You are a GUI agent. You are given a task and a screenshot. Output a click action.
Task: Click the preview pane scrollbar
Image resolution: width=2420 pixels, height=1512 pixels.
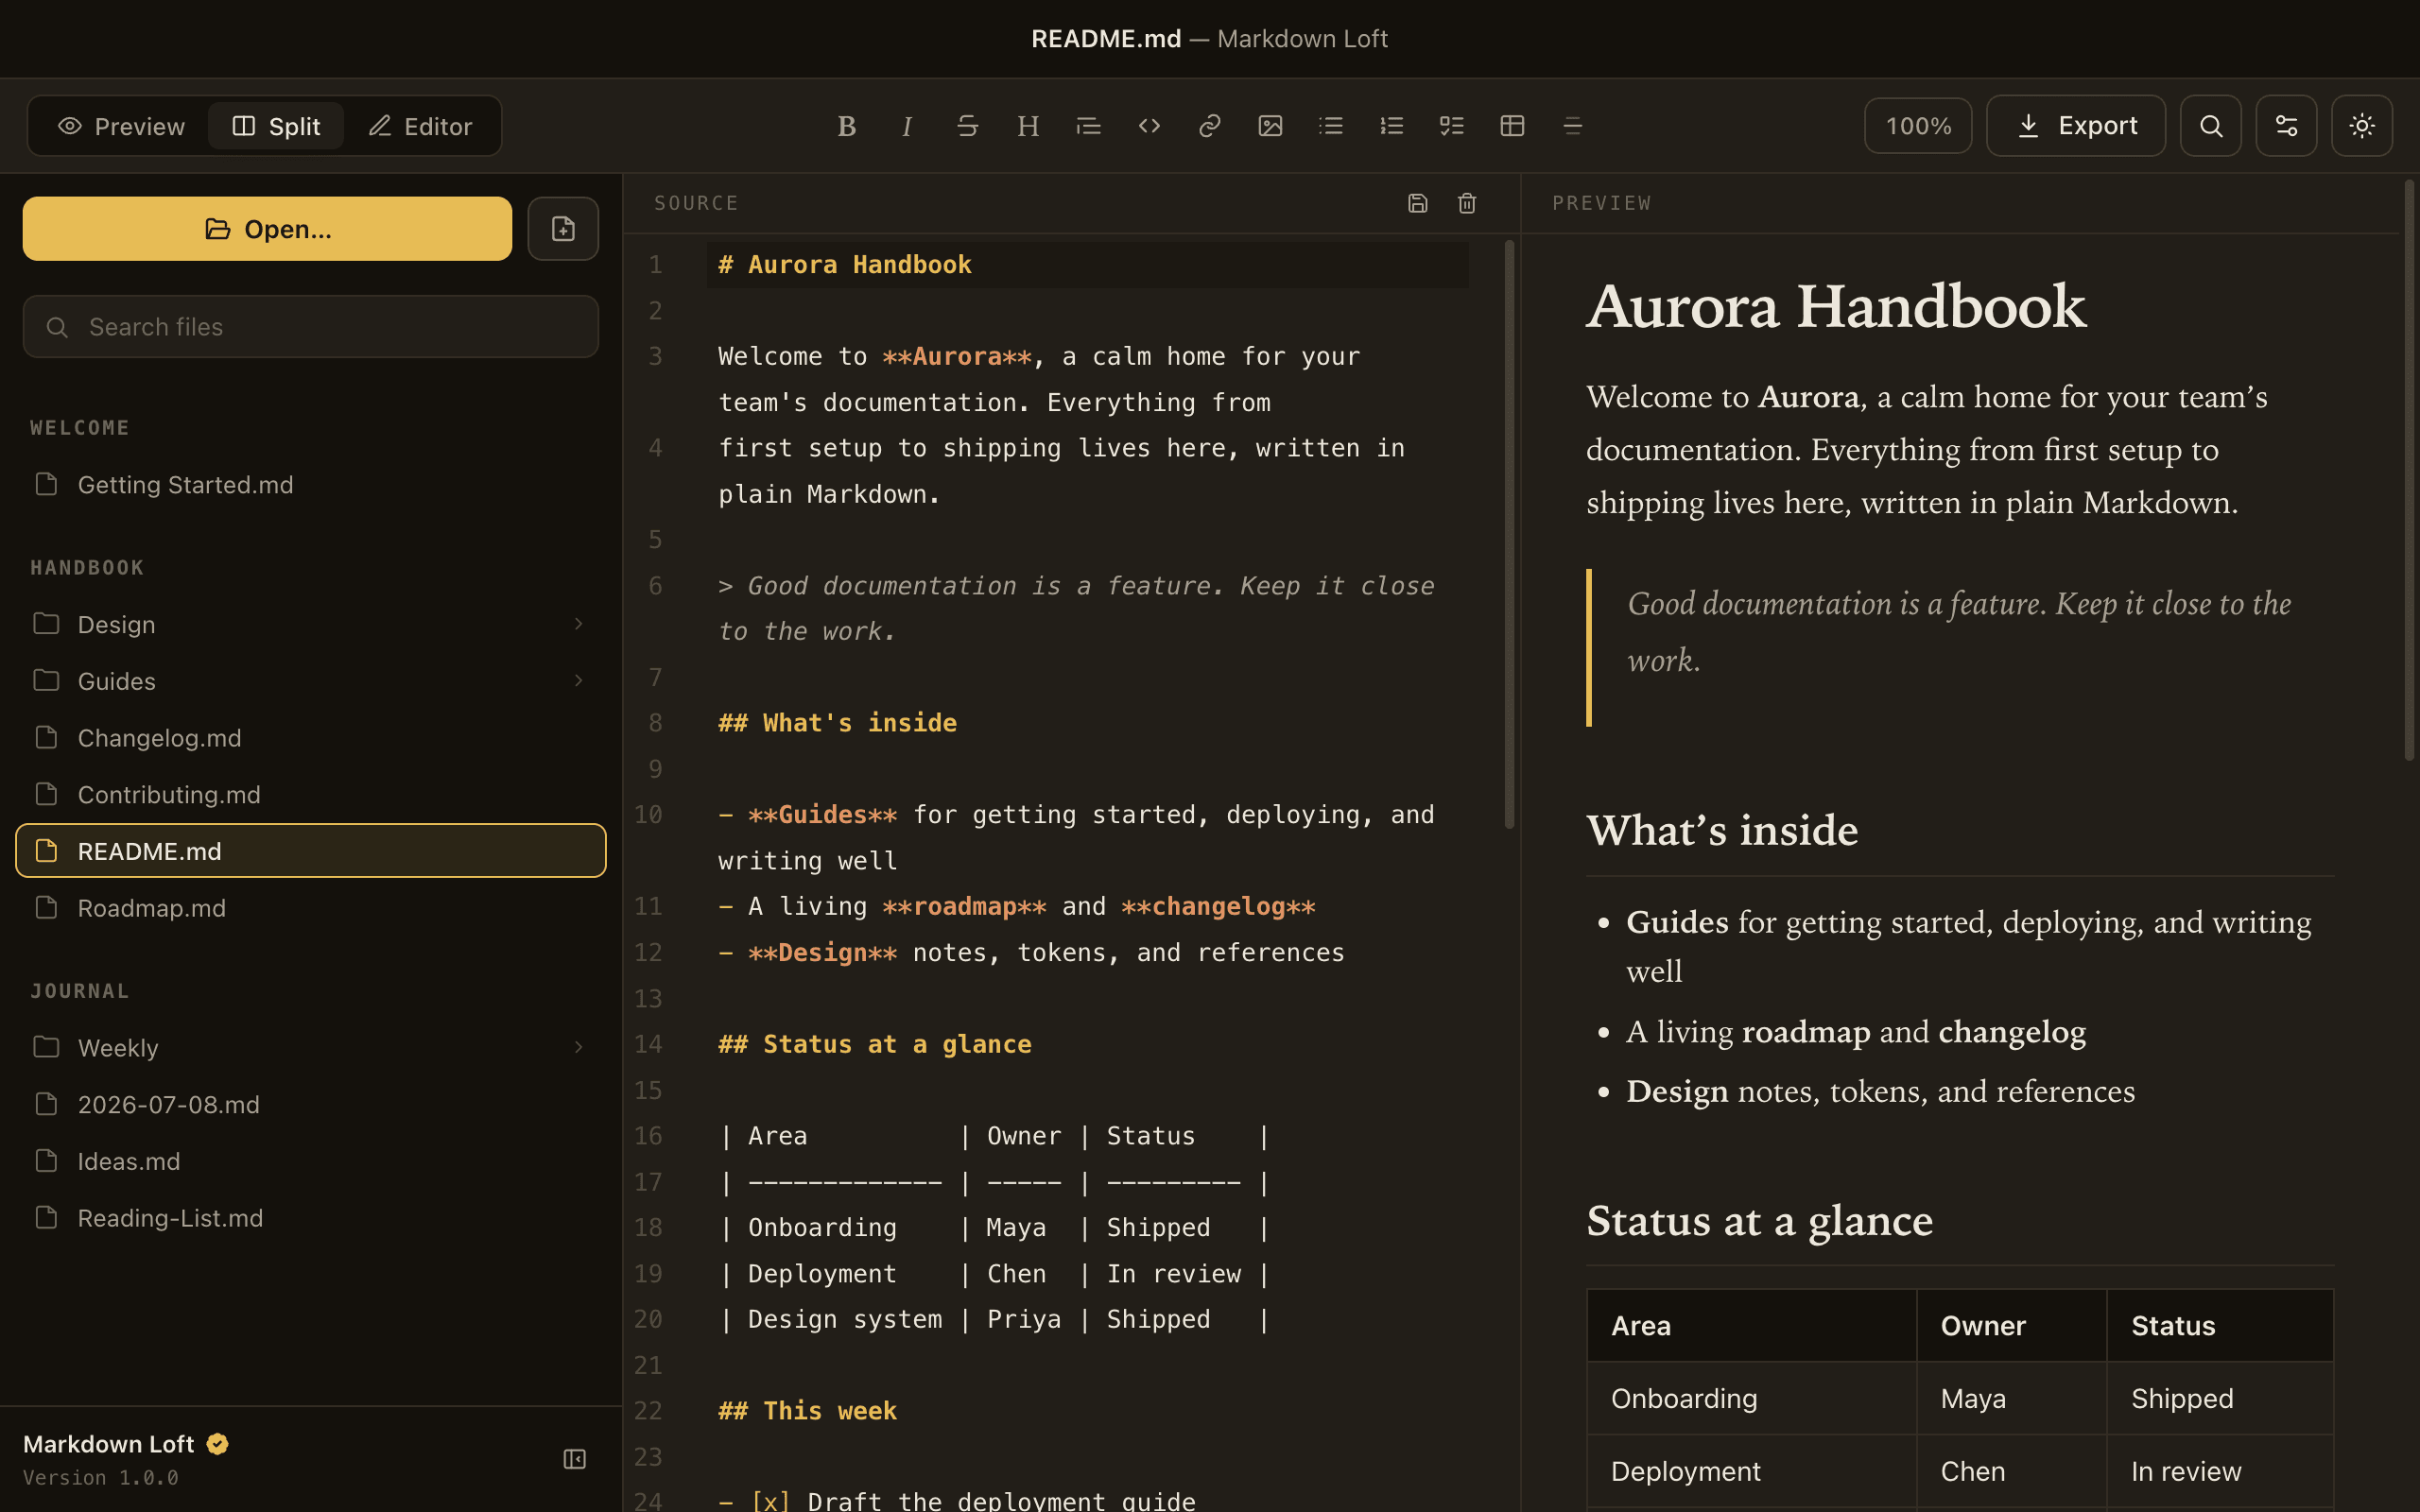point(2410,470)
